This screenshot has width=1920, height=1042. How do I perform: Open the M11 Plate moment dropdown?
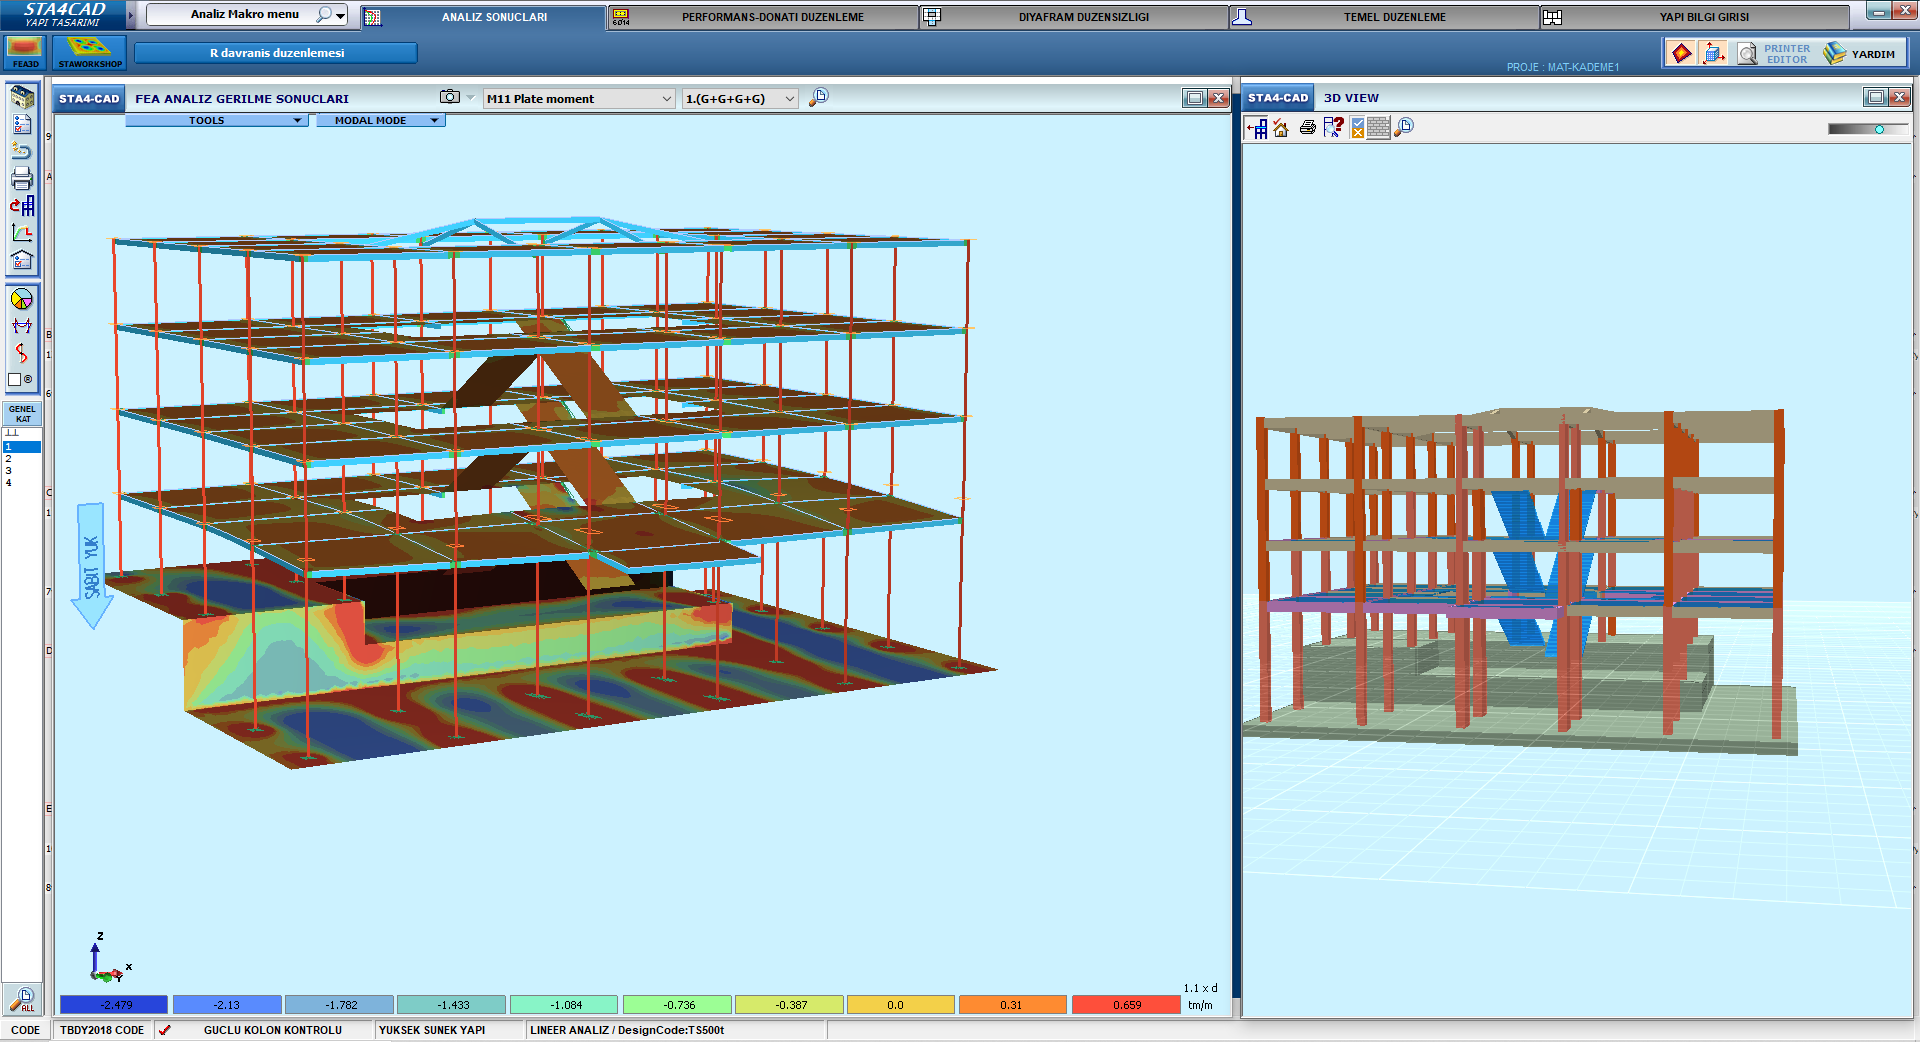coord(578,99)
